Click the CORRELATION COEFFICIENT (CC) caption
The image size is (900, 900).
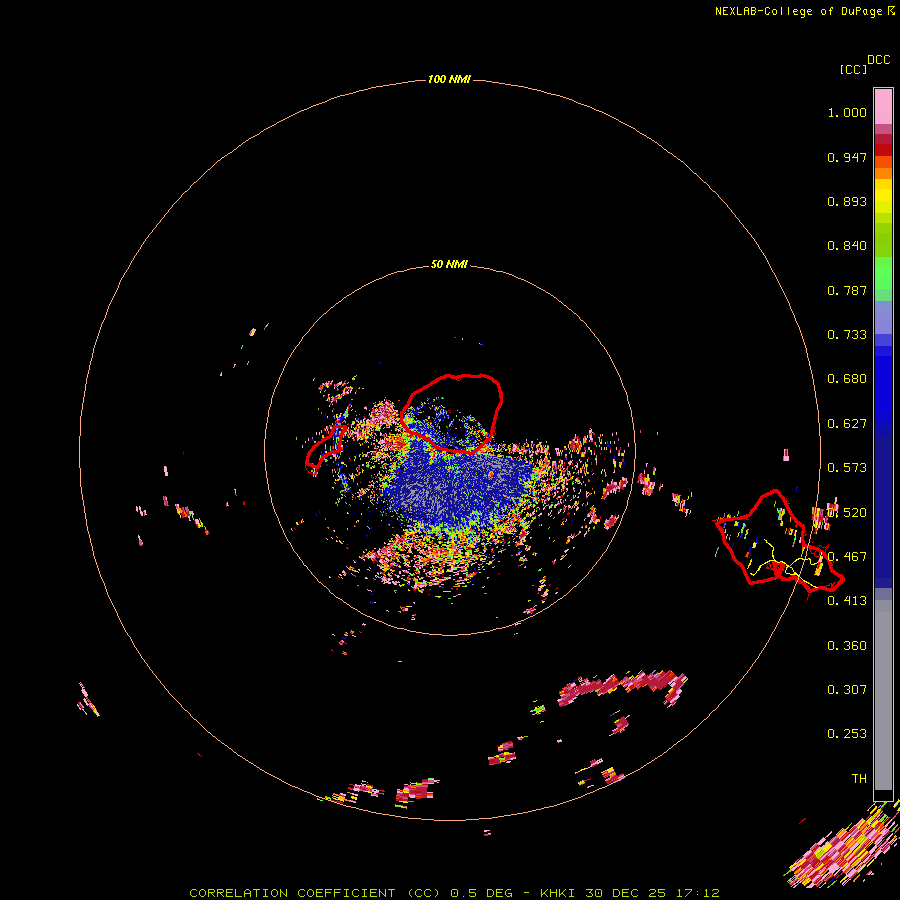pos(315,893)
